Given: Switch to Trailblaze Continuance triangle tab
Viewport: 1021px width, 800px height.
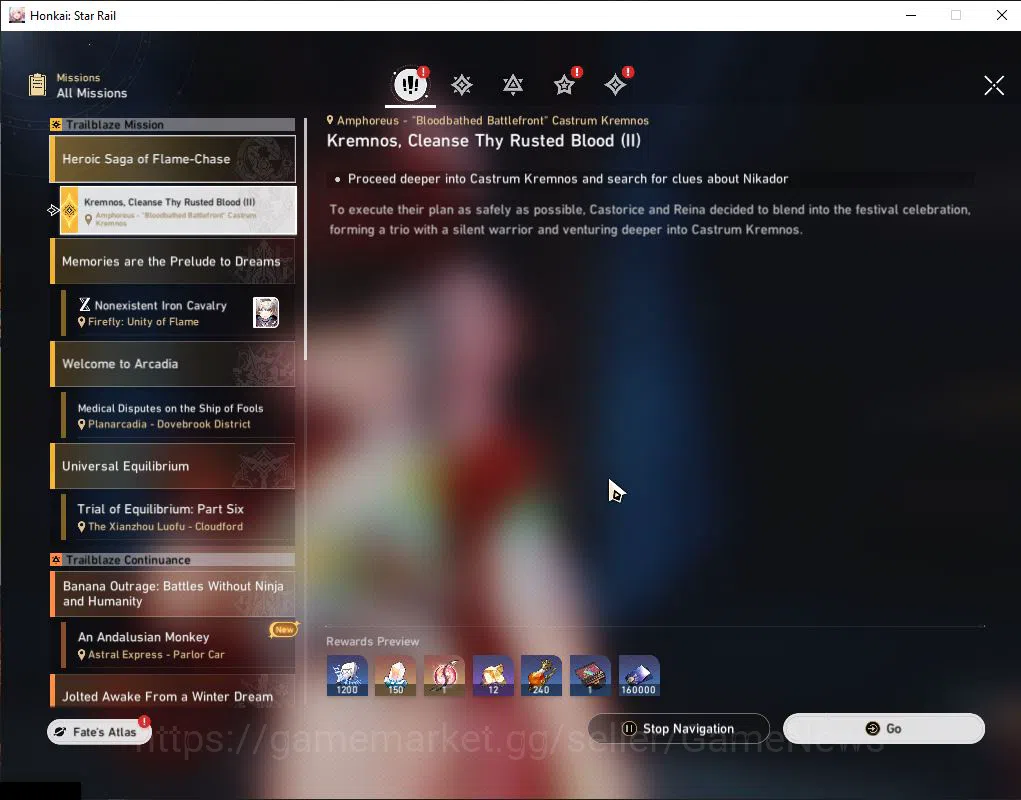Looking at the screenshot, I should [x=513, y=85].
